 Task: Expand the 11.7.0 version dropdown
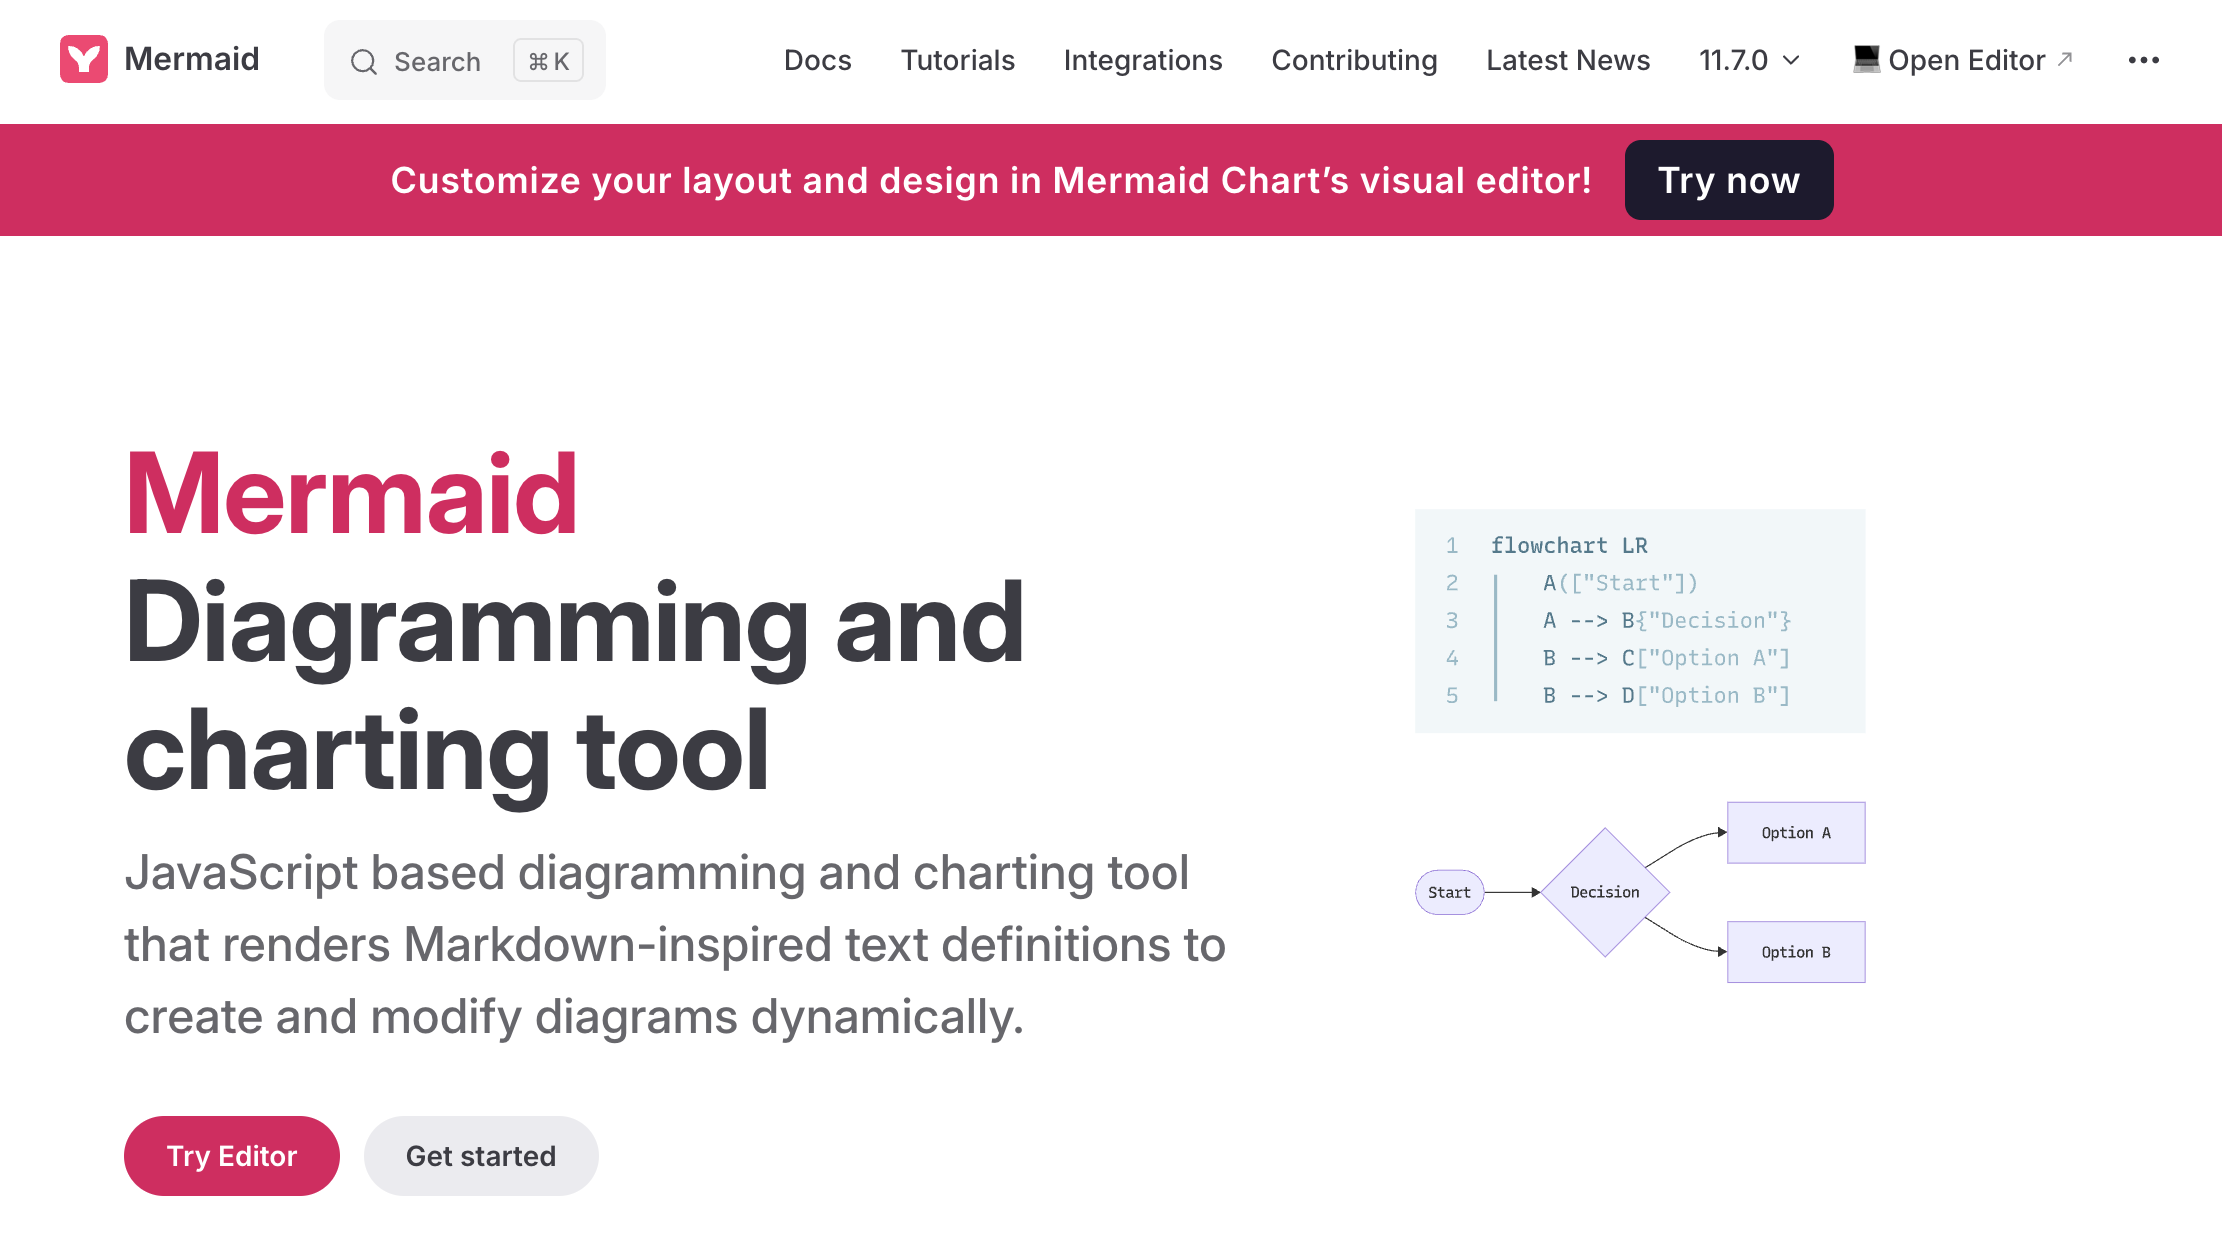point(1749,60)
